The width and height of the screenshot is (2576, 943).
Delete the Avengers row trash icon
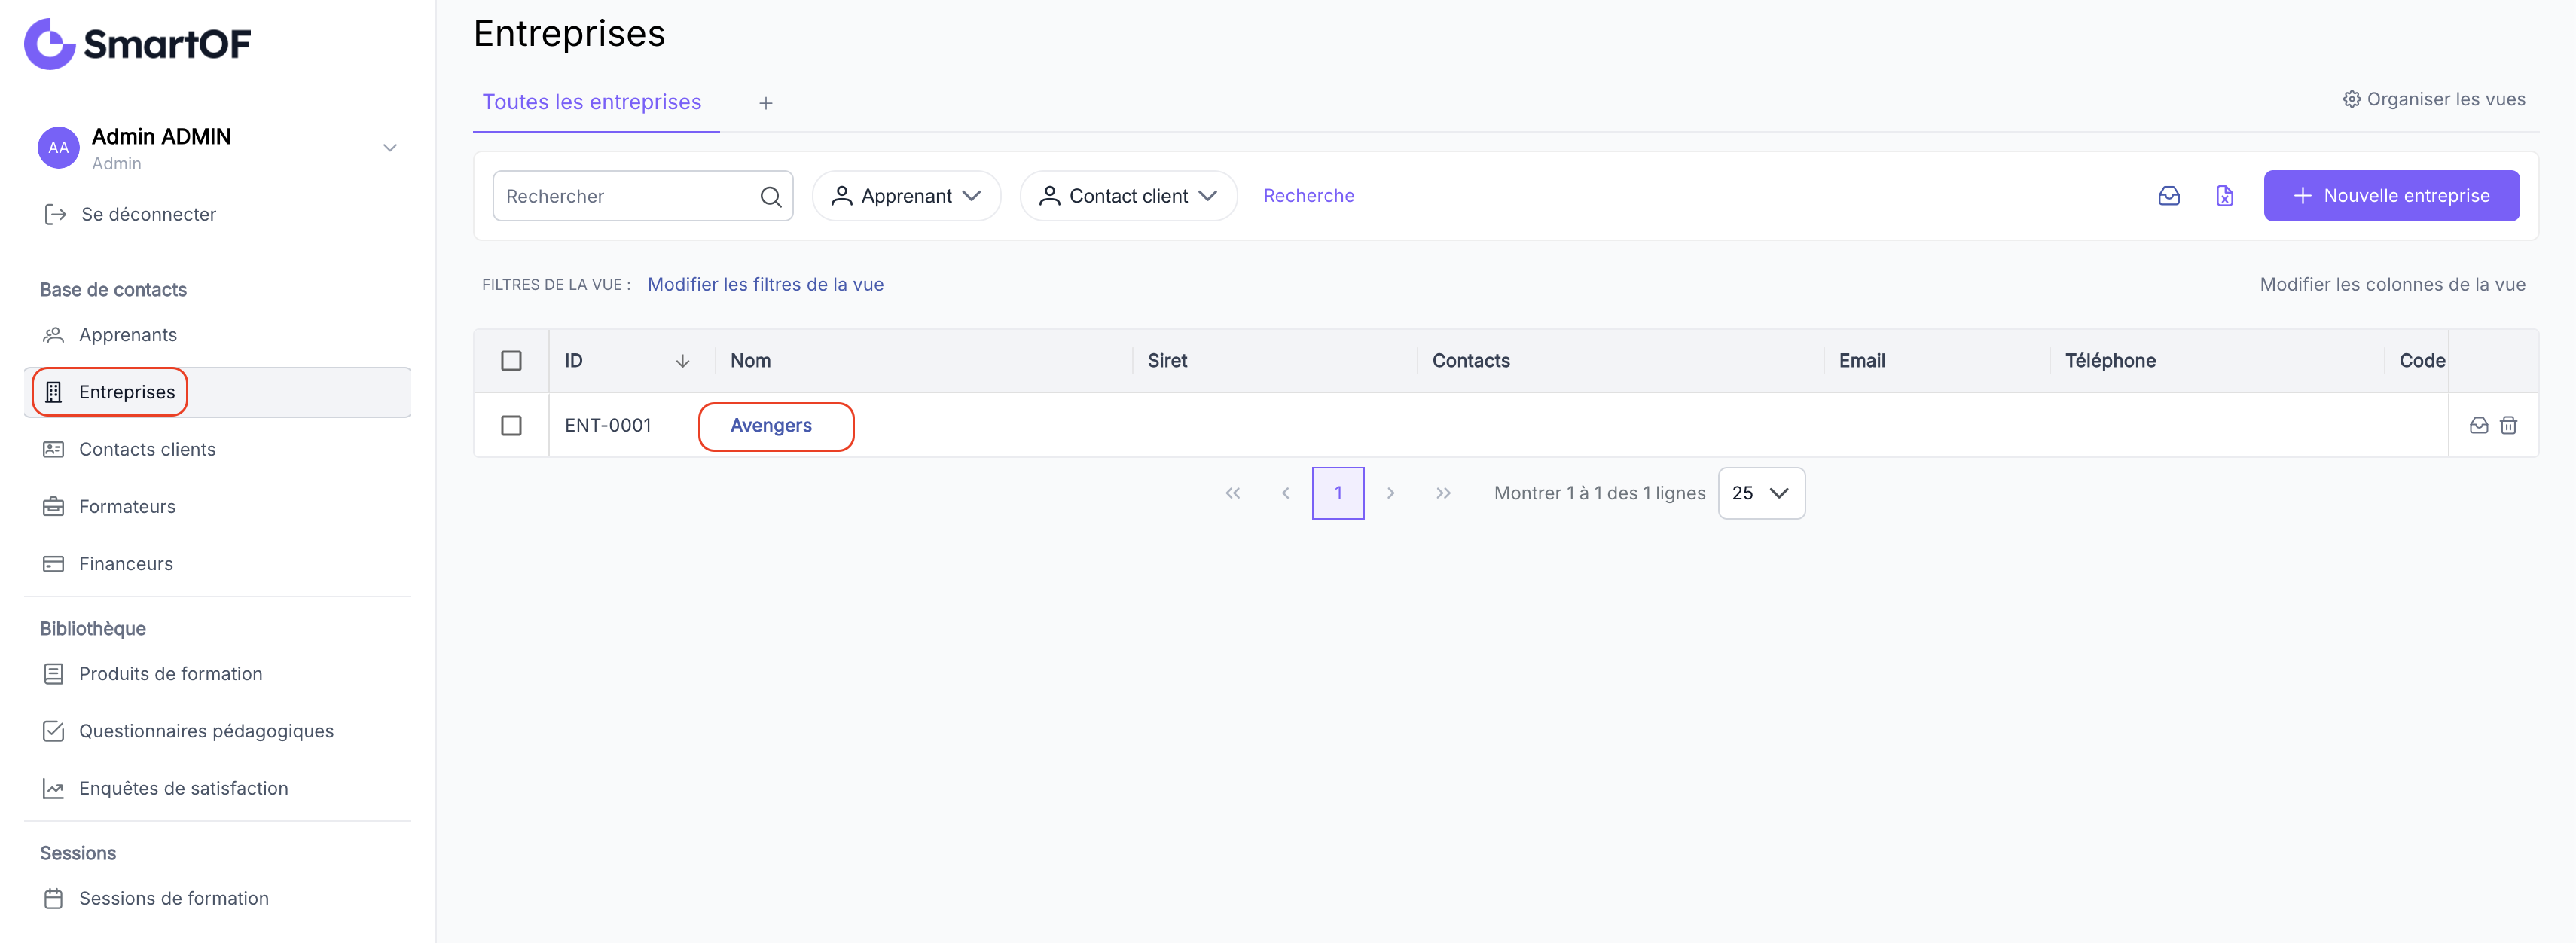[x=2508, y=425]
